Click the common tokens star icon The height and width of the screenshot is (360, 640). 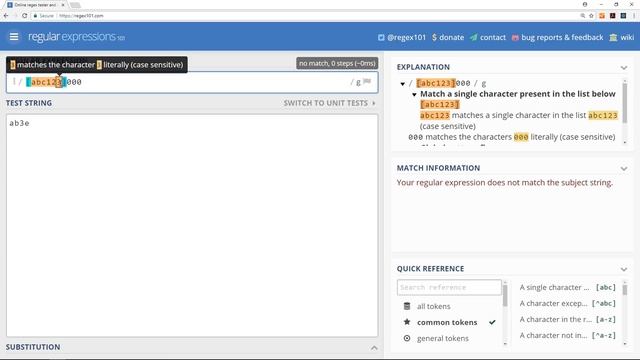pyautogui.click(x=407, y=322)
